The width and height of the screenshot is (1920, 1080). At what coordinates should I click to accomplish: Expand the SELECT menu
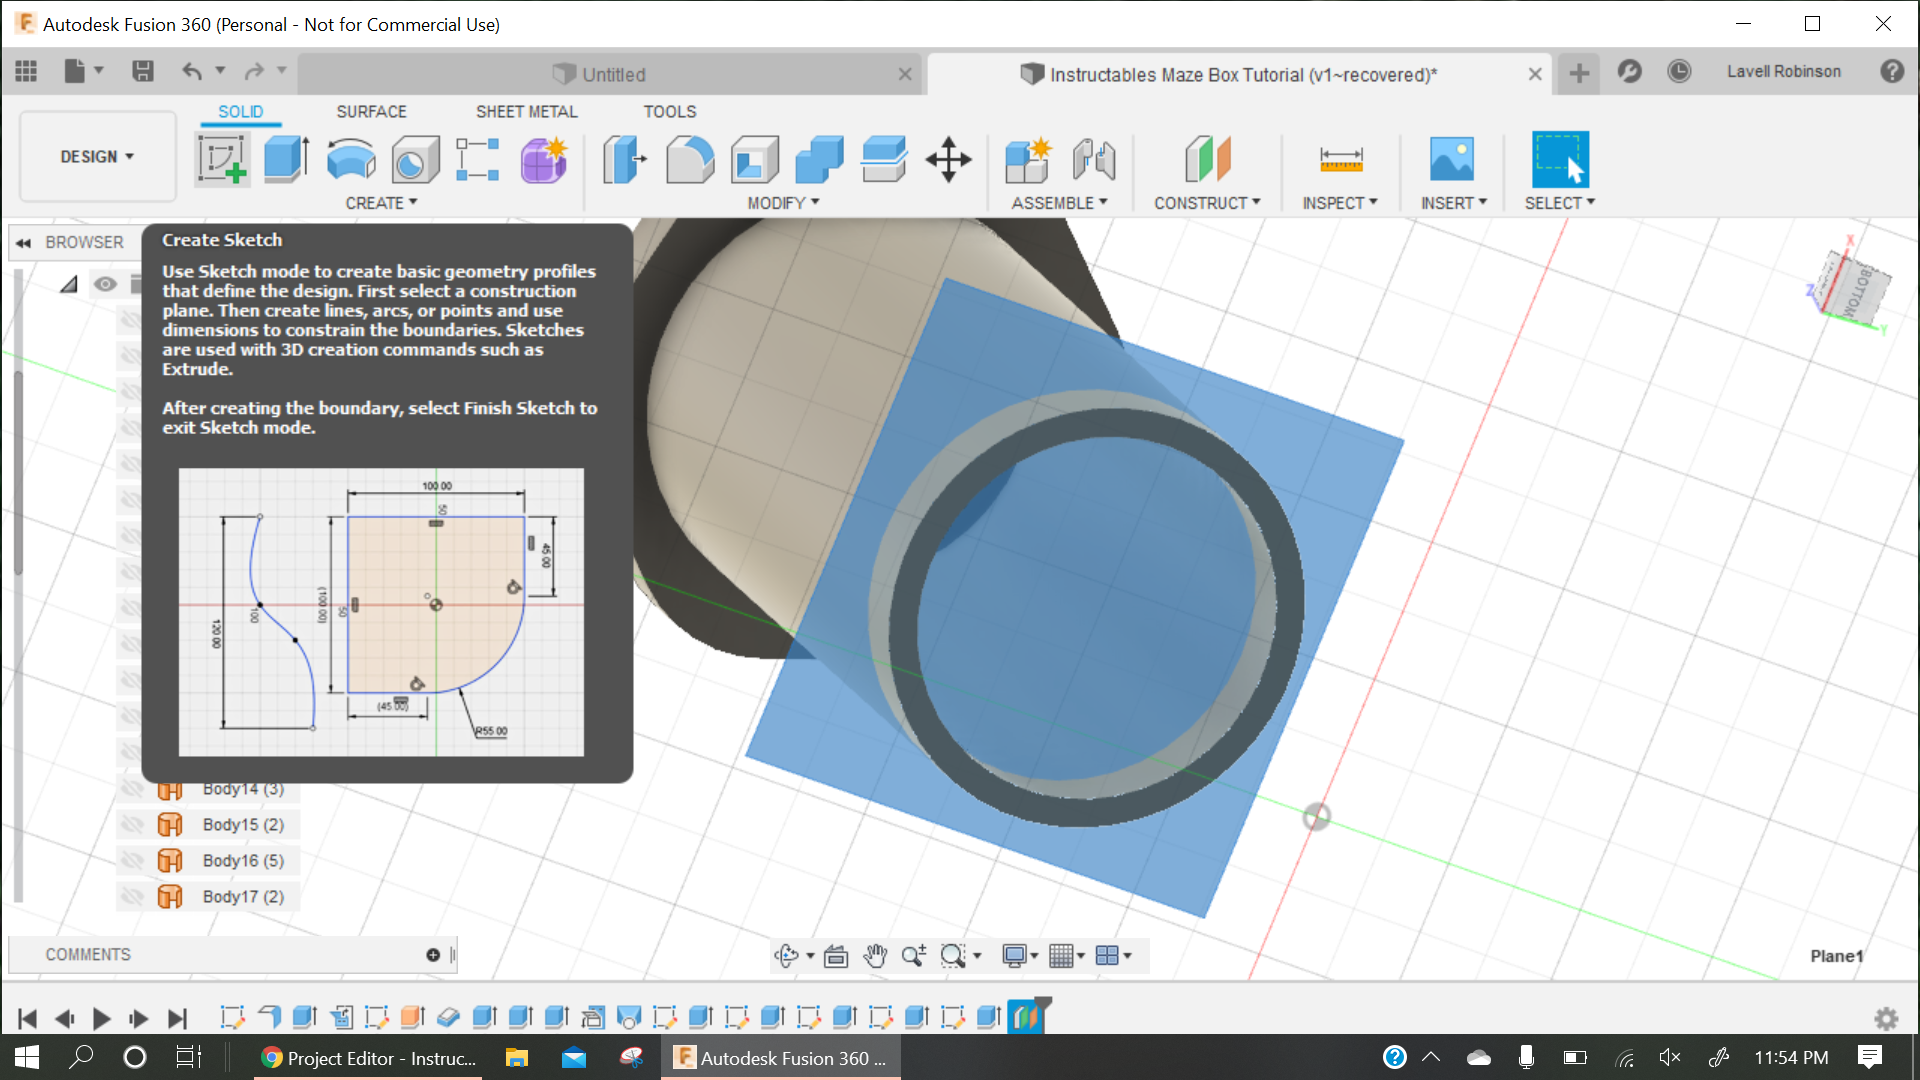pos(1559,203)
